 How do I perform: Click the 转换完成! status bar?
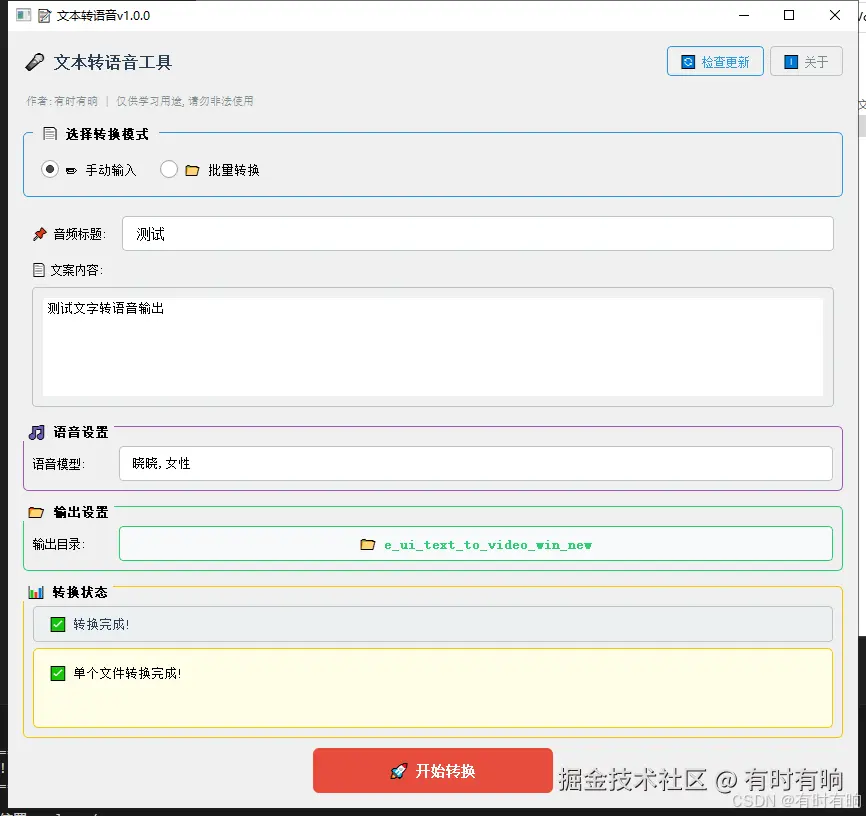click(x=432, y=624)
